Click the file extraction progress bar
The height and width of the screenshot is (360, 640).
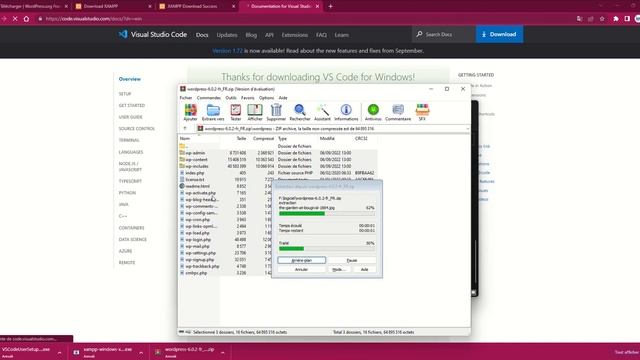click(x=327, y=213)
